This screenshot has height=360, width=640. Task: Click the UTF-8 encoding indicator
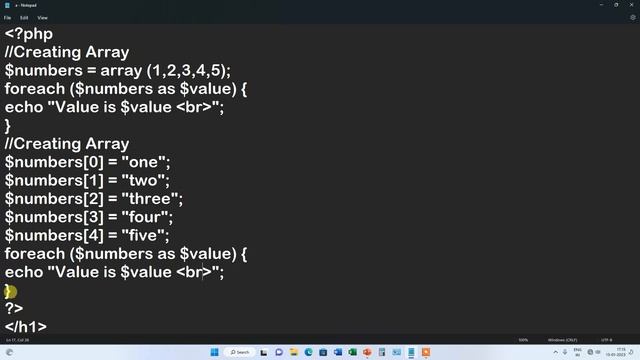(606, 340)
